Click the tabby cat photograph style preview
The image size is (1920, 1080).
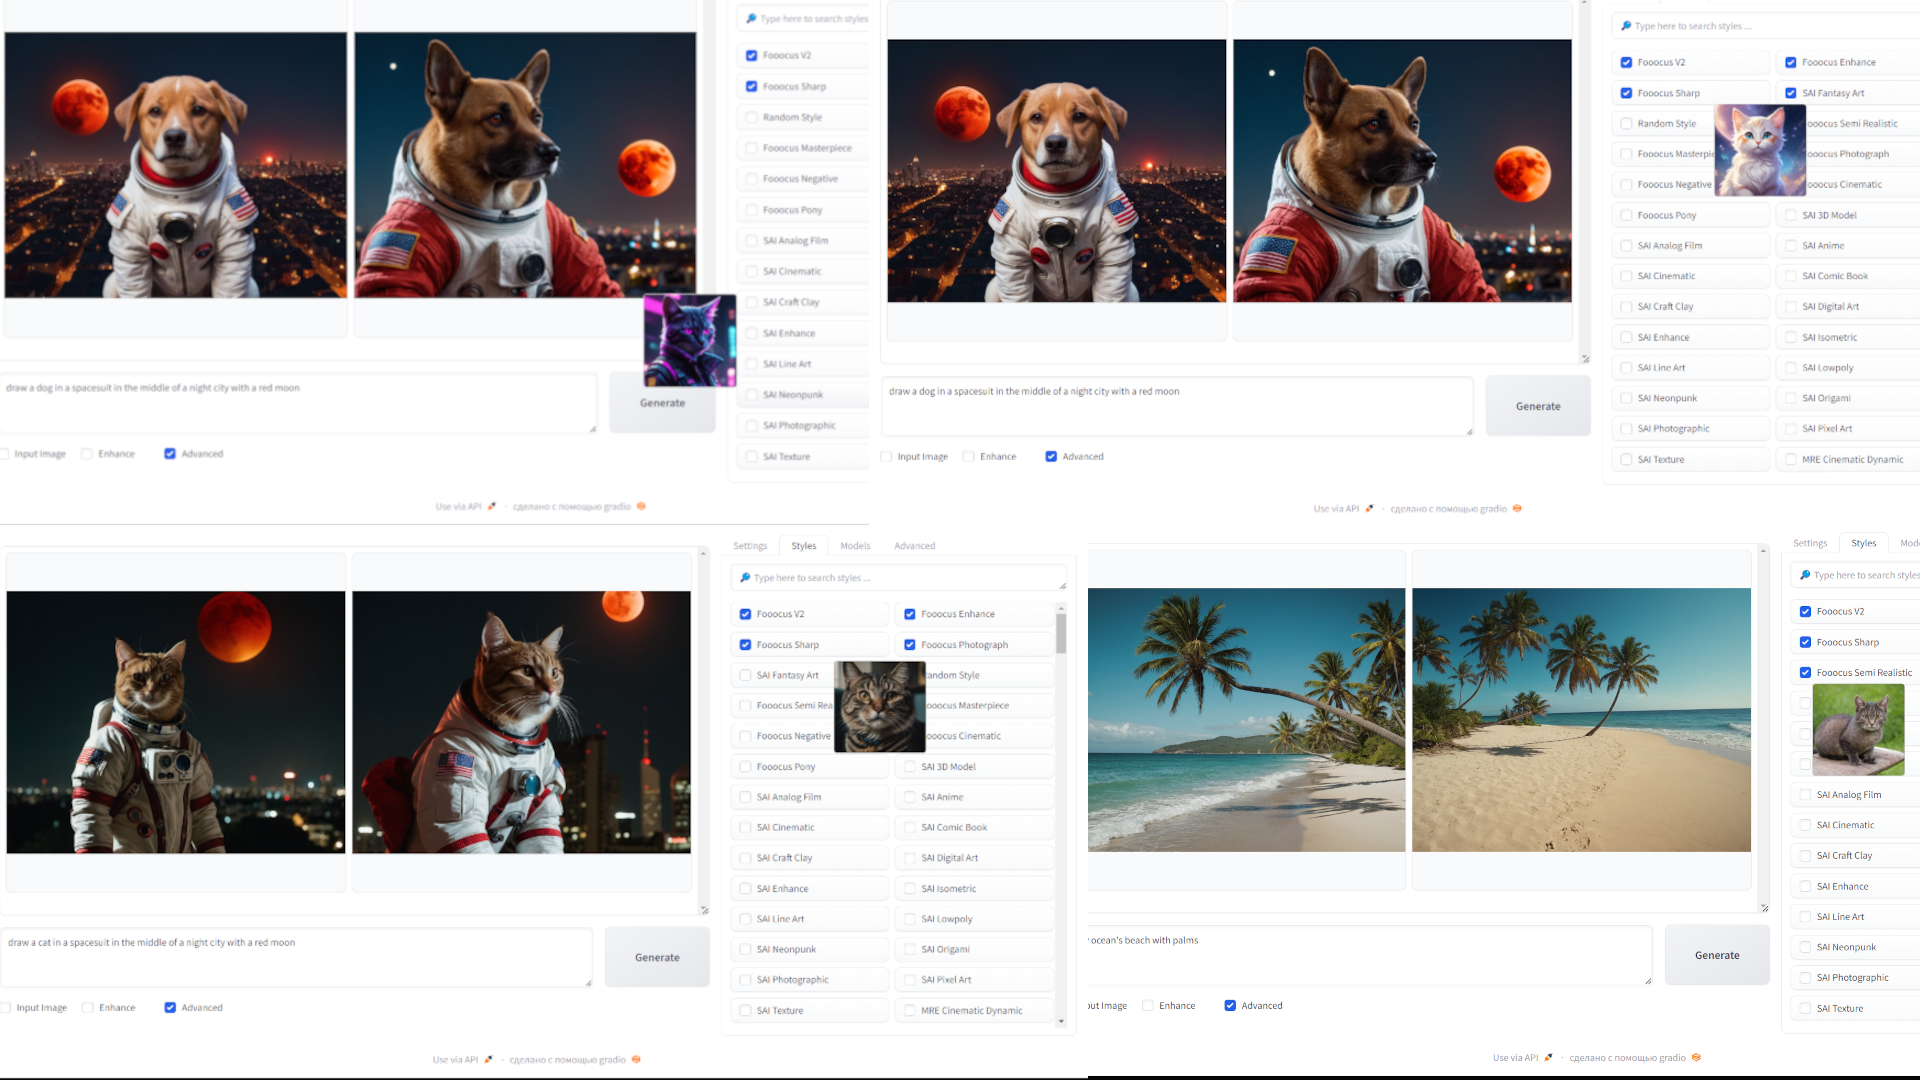[x=879, y=707]
